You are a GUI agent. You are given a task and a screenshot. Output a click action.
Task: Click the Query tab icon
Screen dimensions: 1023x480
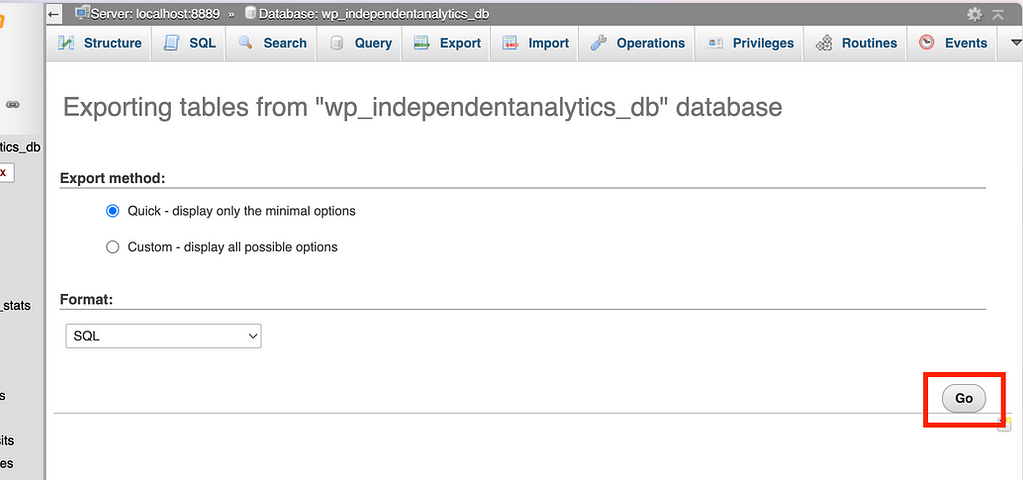click(337, 43)
